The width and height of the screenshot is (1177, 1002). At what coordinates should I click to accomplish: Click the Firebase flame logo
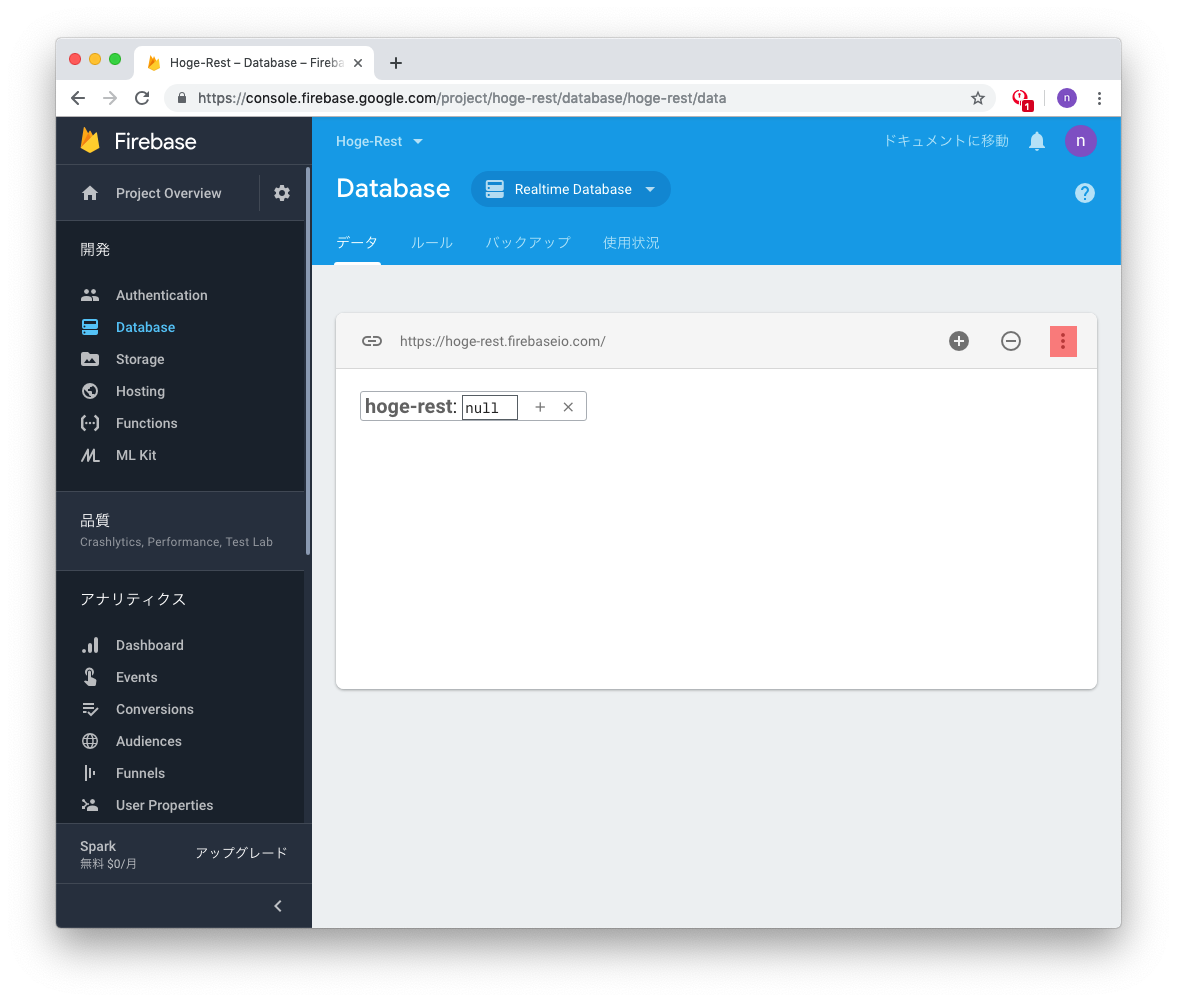pos(90,140)
